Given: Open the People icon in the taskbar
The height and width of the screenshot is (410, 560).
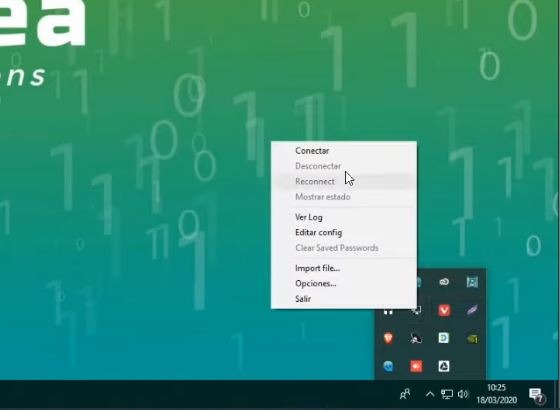Looking at the screenshot, I should tap(405, 394).
